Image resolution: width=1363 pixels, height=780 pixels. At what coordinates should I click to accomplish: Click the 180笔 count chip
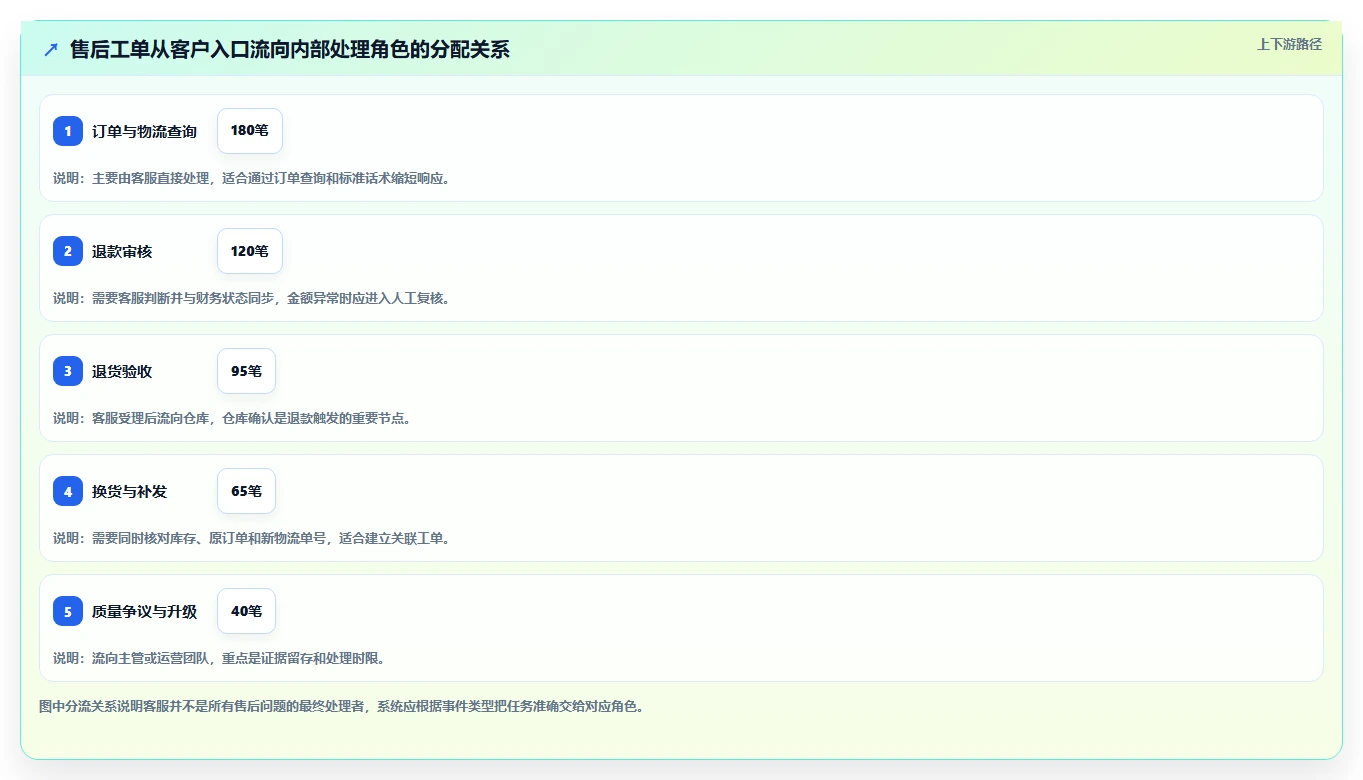pos(250,131)
